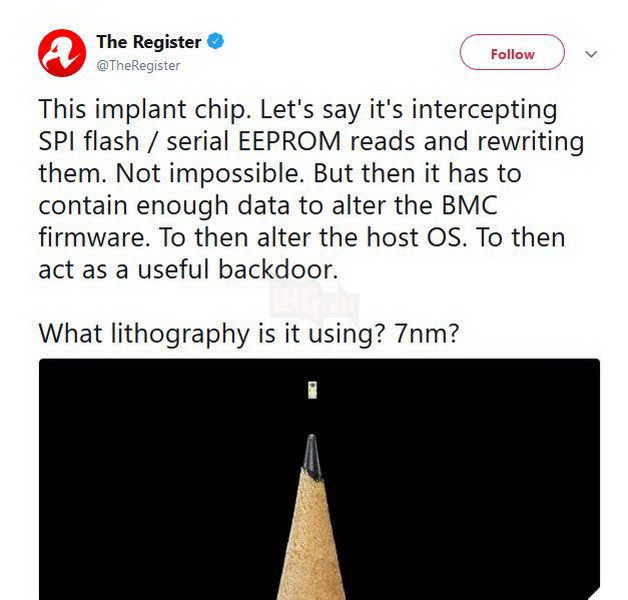Expand the tweet options chevron menu

(x=591, y=54)
